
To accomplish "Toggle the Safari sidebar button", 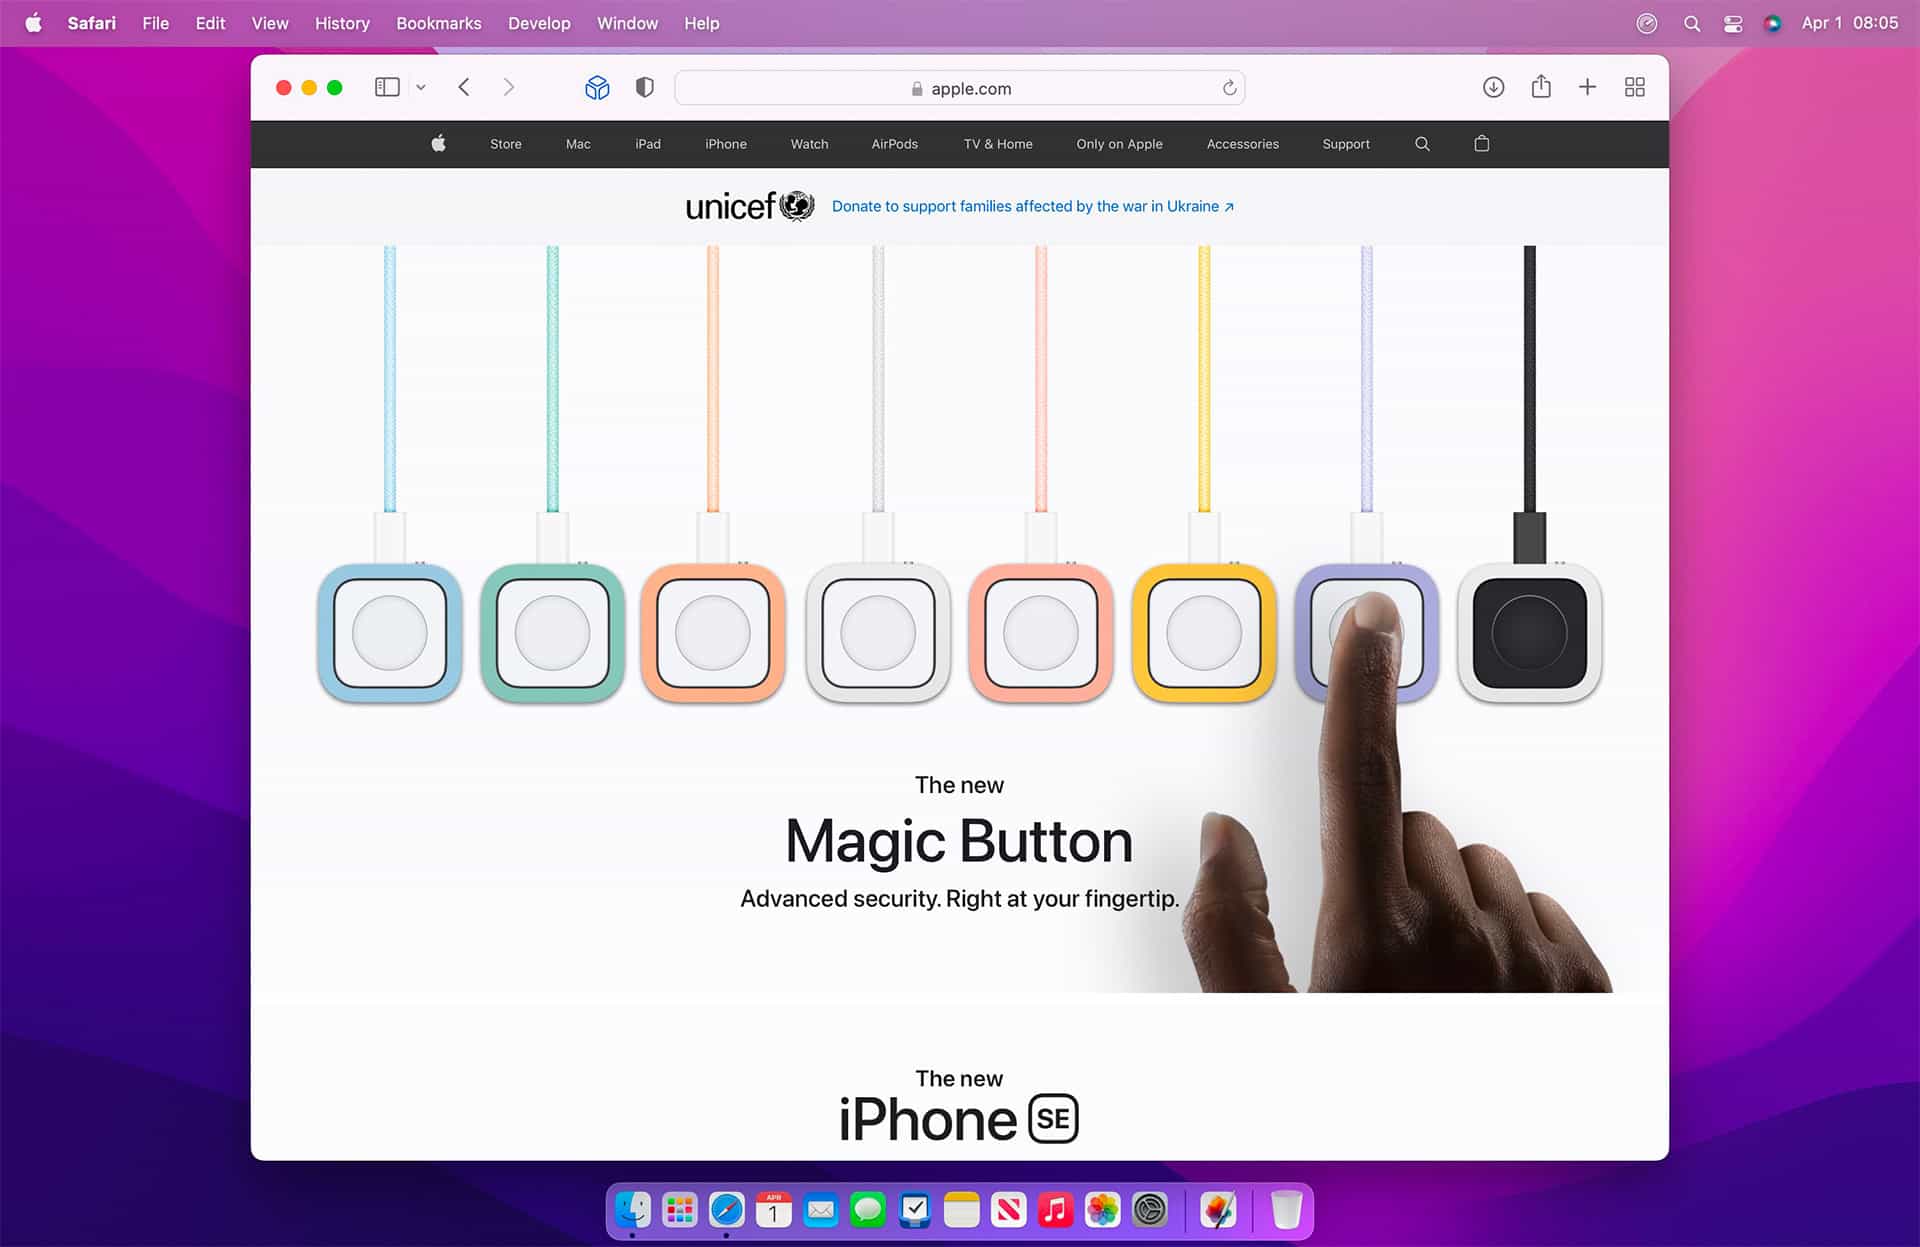I will coord(387,87).
